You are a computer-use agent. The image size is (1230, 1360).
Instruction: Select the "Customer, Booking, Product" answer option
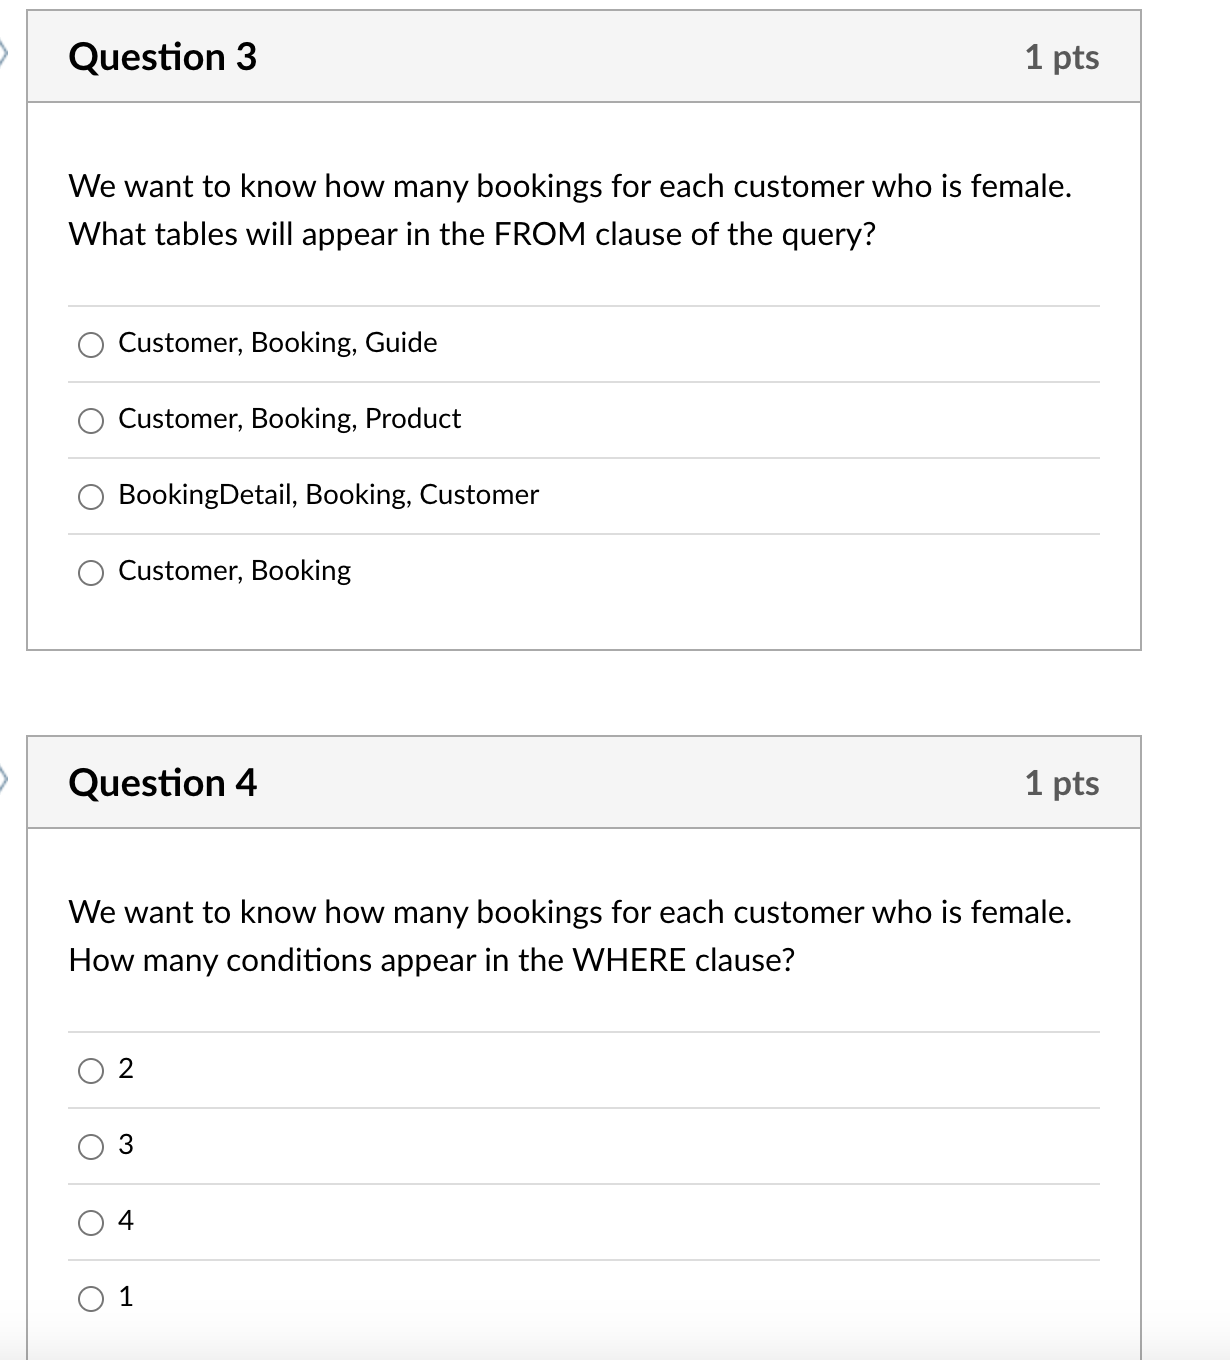pos(91,421)
